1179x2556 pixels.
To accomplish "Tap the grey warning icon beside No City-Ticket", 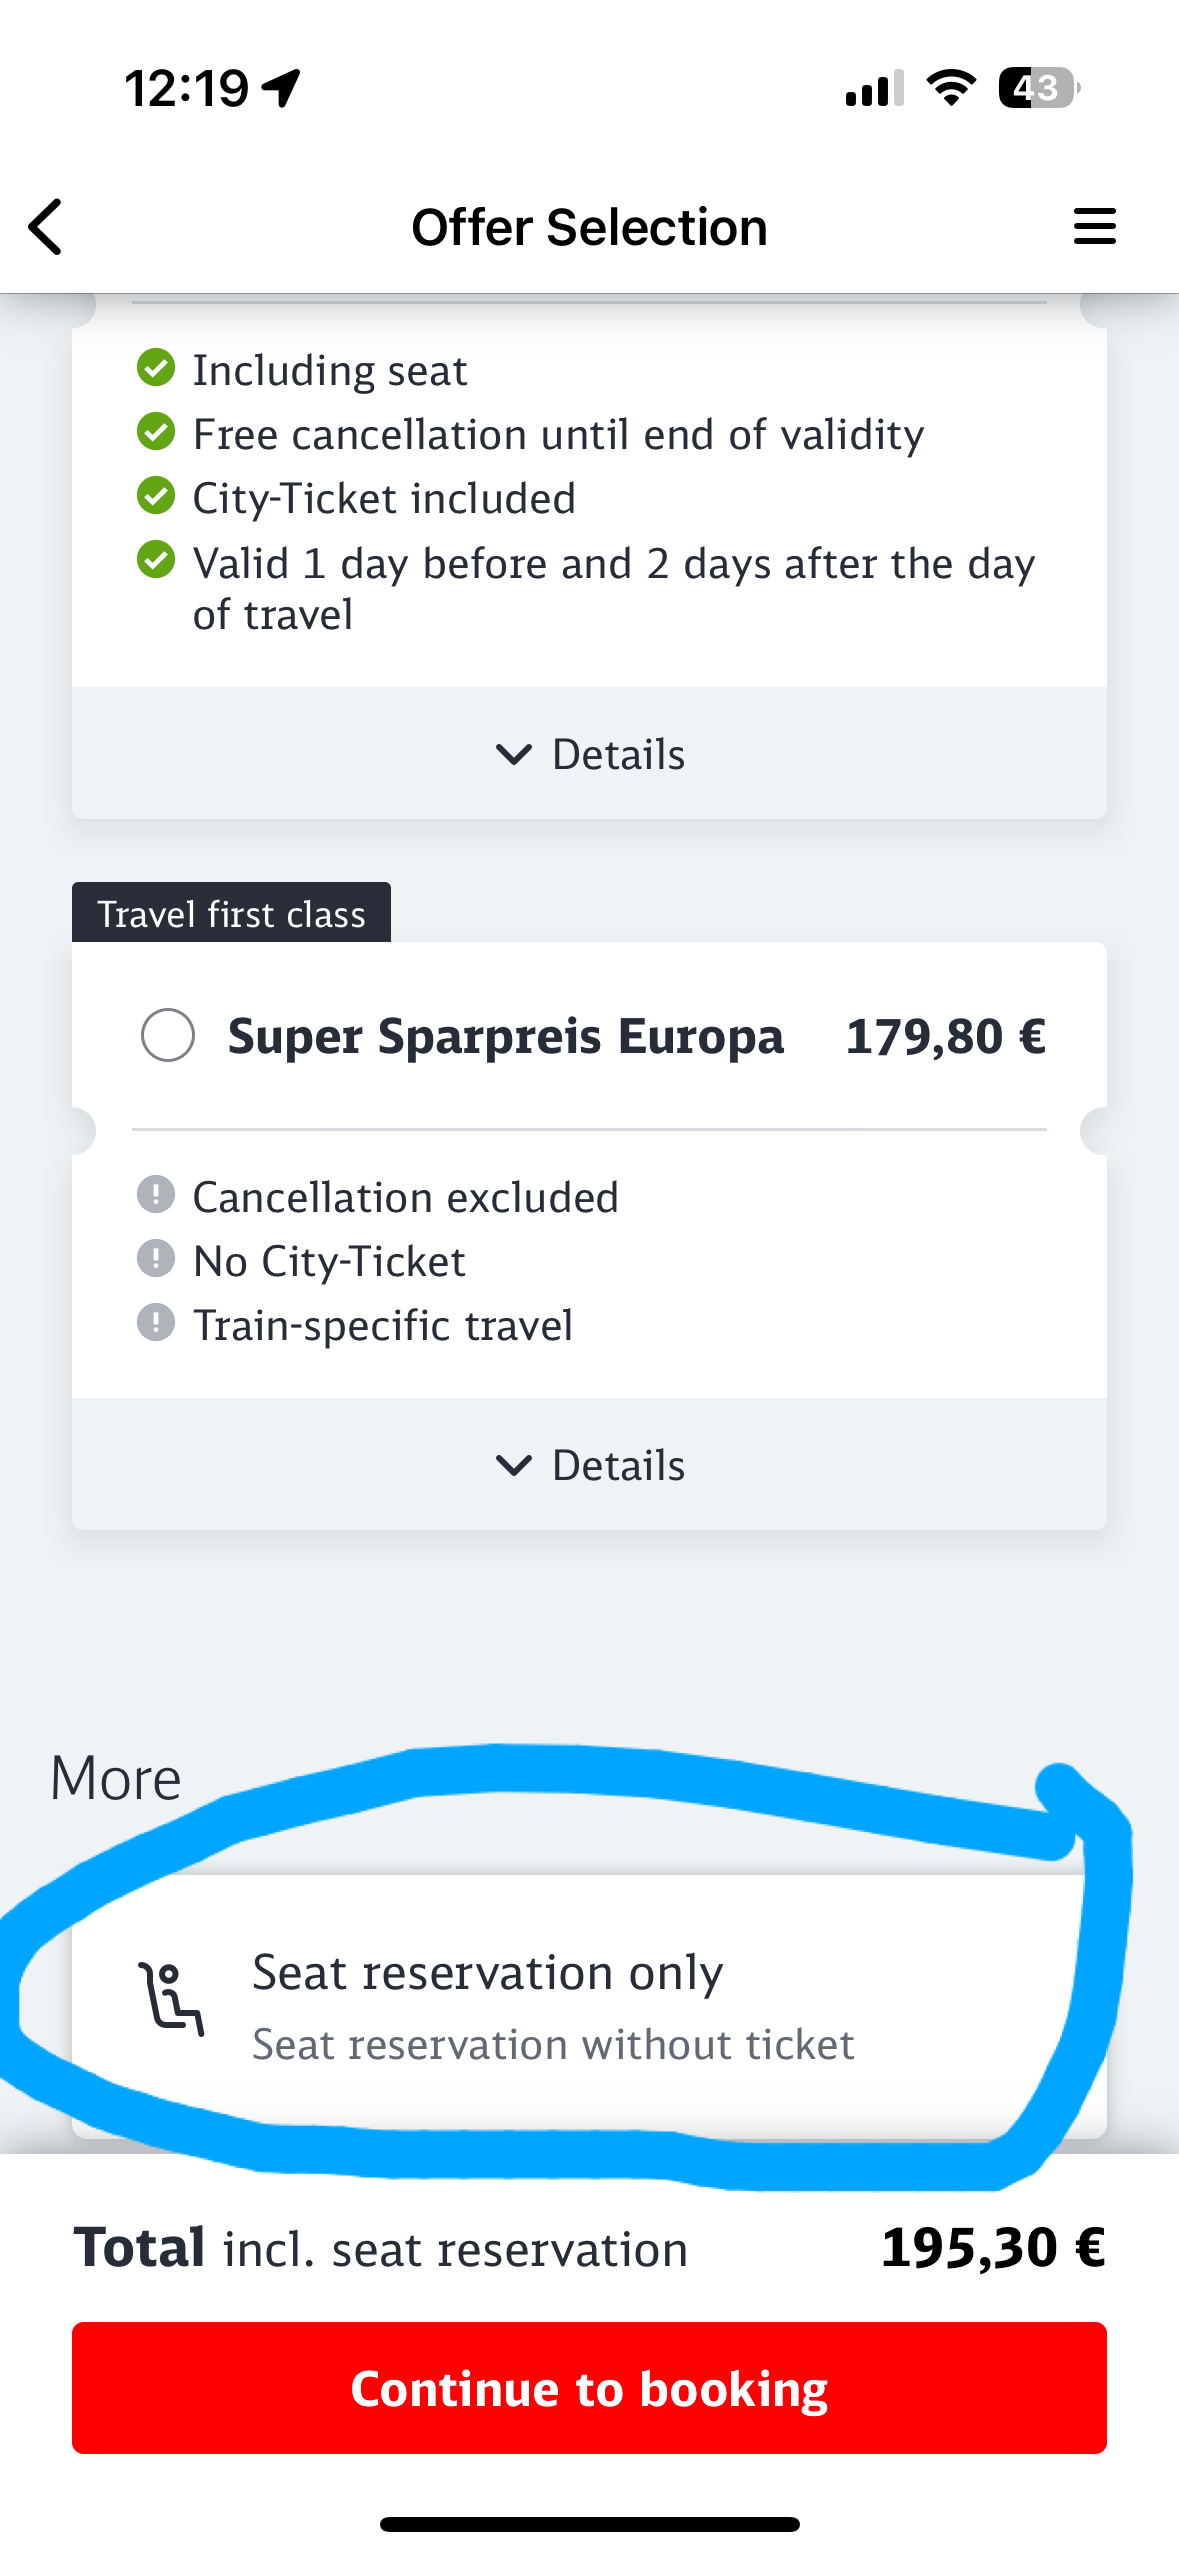I will 156,1258.
